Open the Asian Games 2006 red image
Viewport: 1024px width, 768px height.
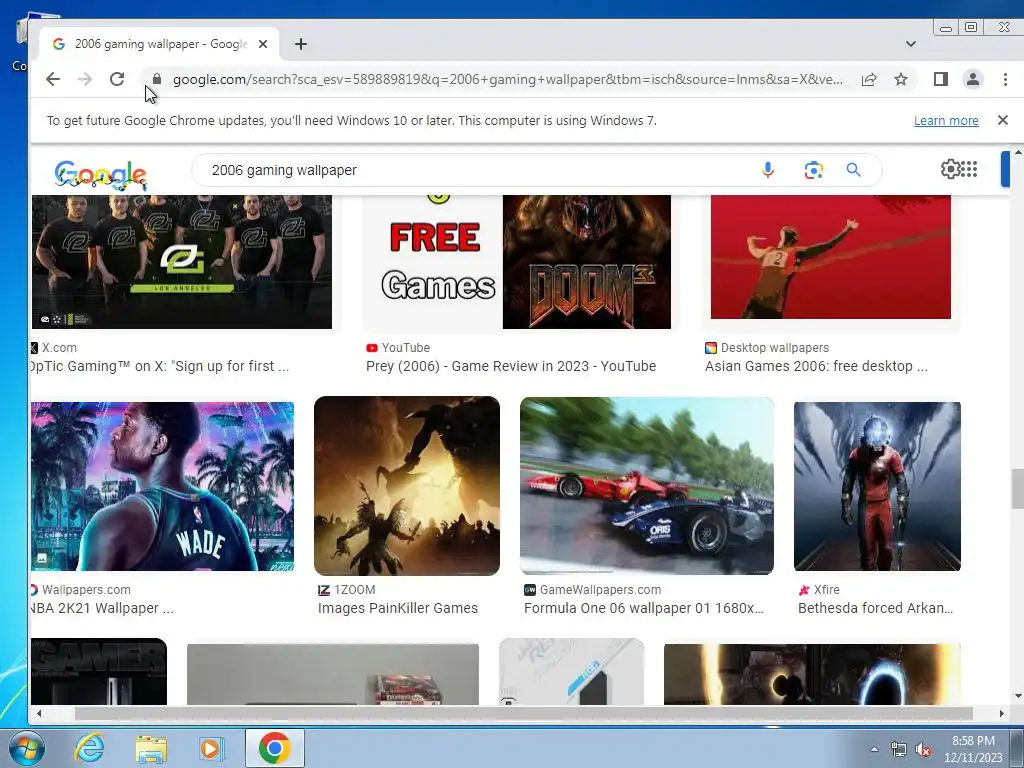[x=831, y=257]
